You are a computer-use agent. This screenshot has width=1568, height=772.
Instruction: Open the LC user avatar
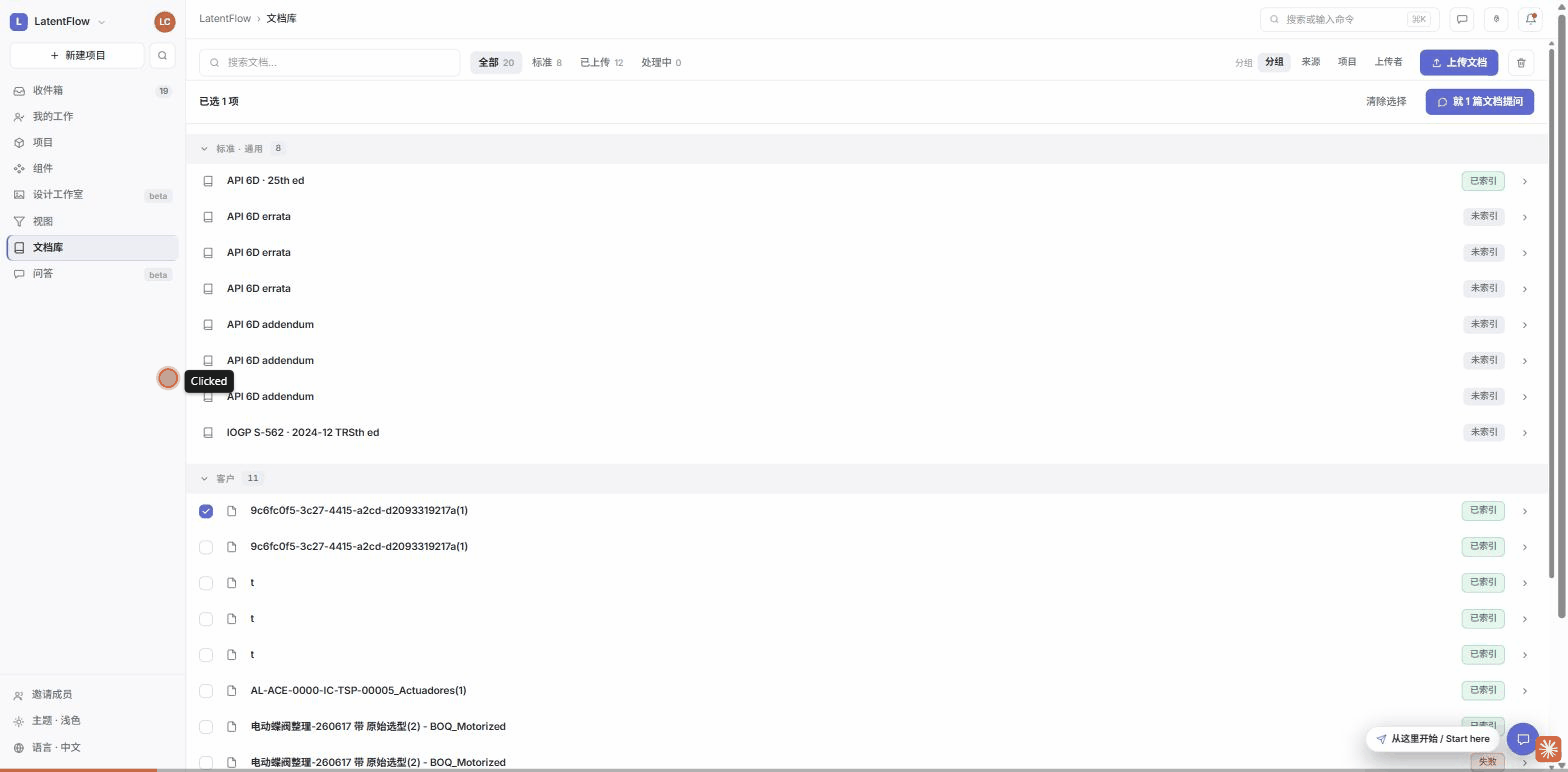tap(165, 21)
